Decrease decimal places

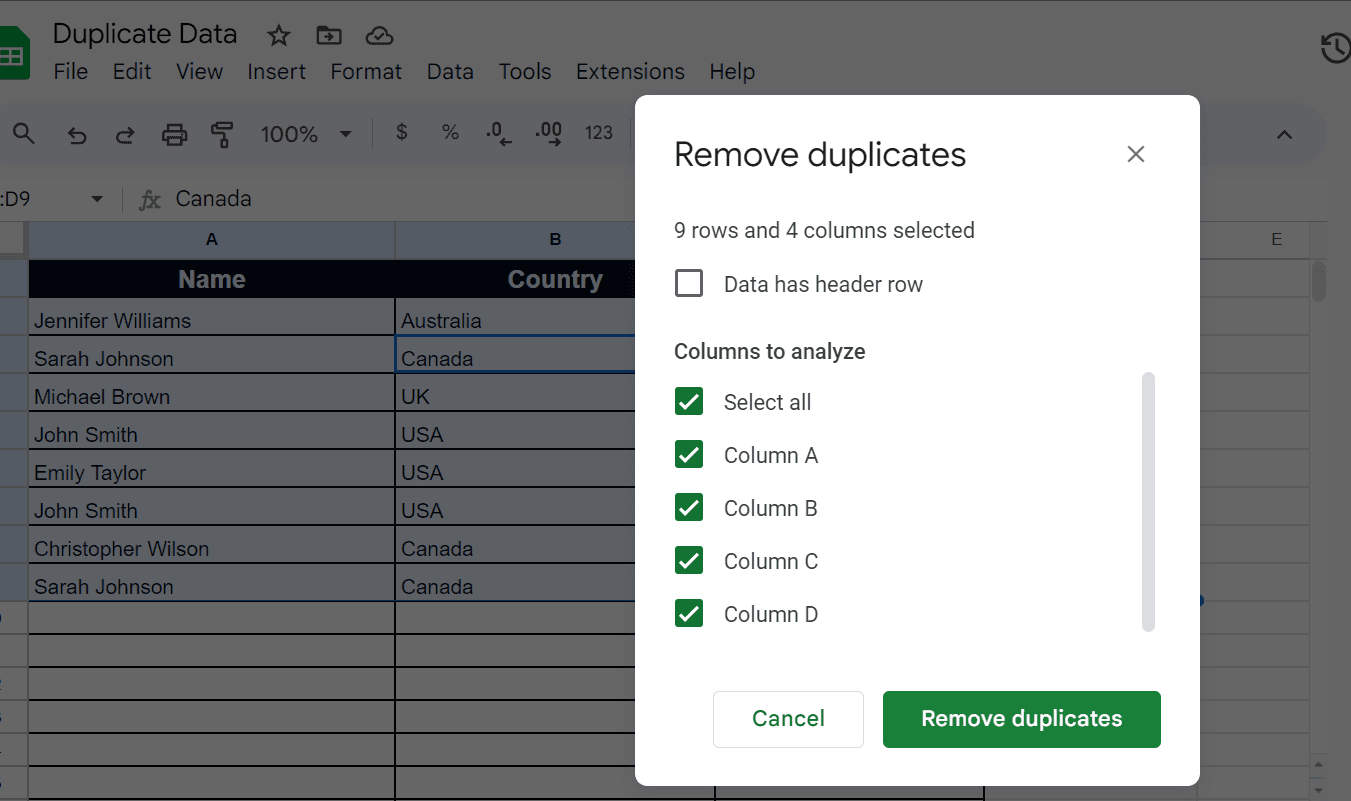[497, 133]
